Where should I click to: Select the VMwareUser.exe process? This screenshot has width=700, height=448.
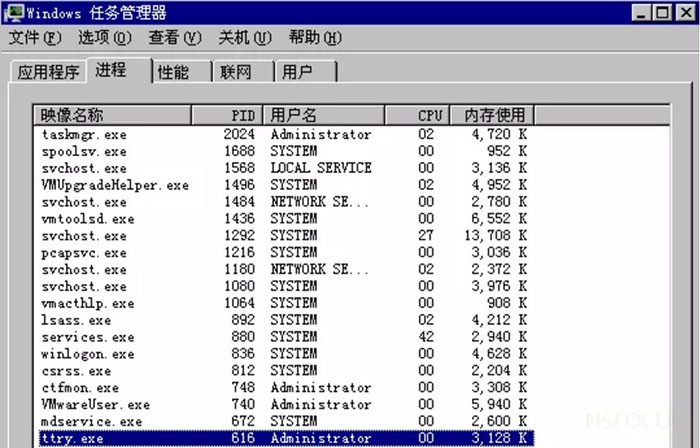(x=284, y=404)
